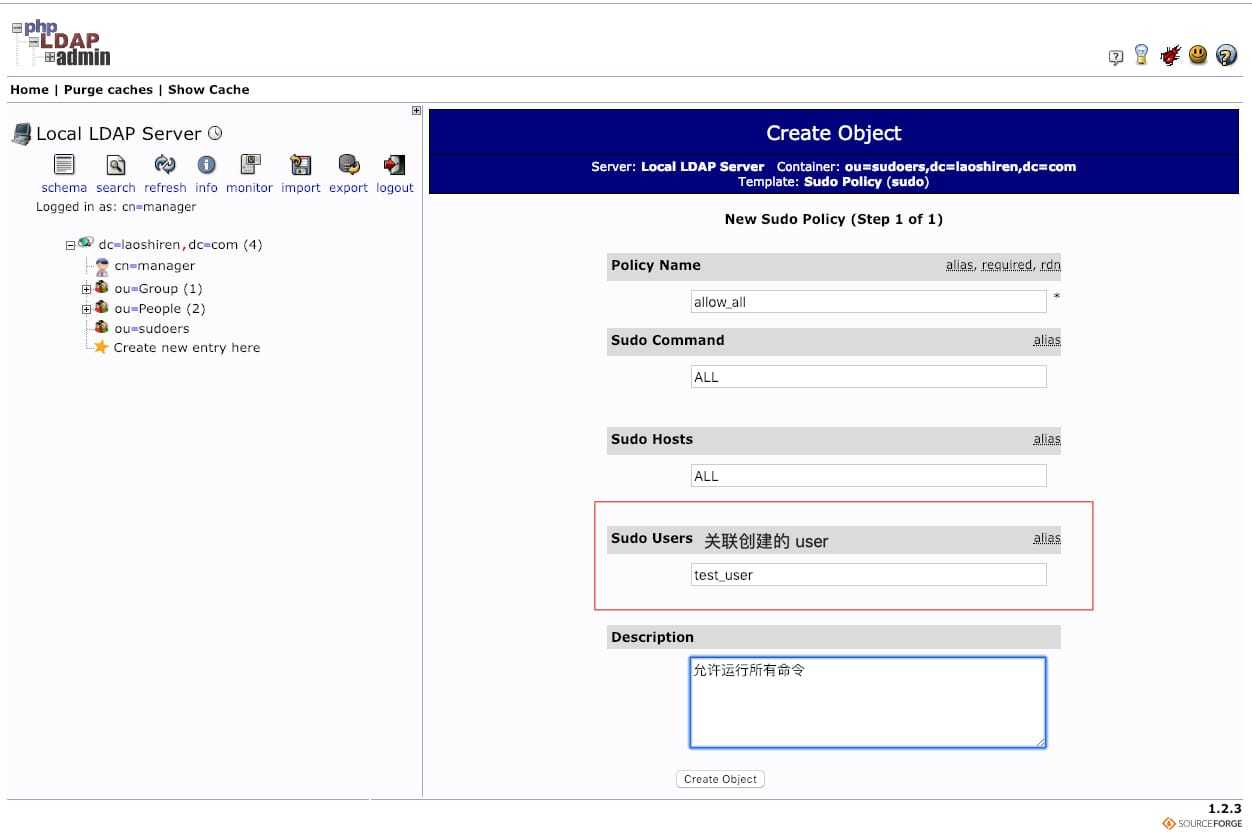Viewport: 1252px width, 832px height.
Task: Select Purge caches
Action: click(x=108, y=89)
